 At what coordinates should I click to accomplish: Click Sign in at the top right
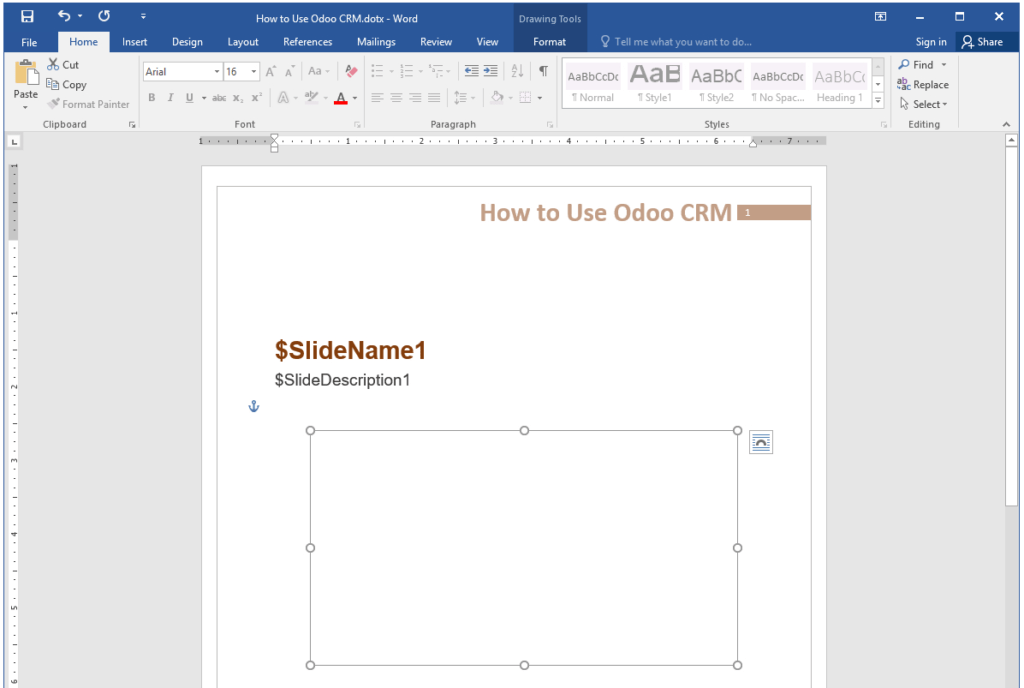click(930, 42)
